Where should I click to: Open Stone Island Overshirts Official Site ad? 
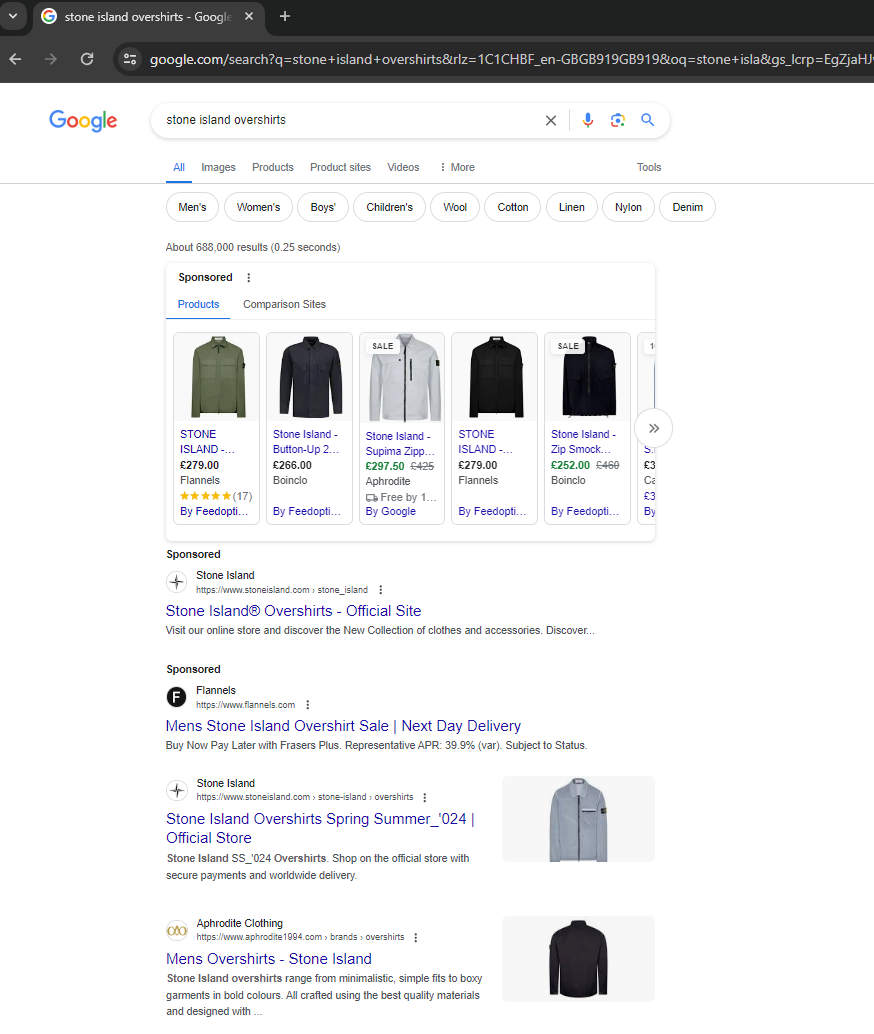pyautogui.click(x=294, y=611)
